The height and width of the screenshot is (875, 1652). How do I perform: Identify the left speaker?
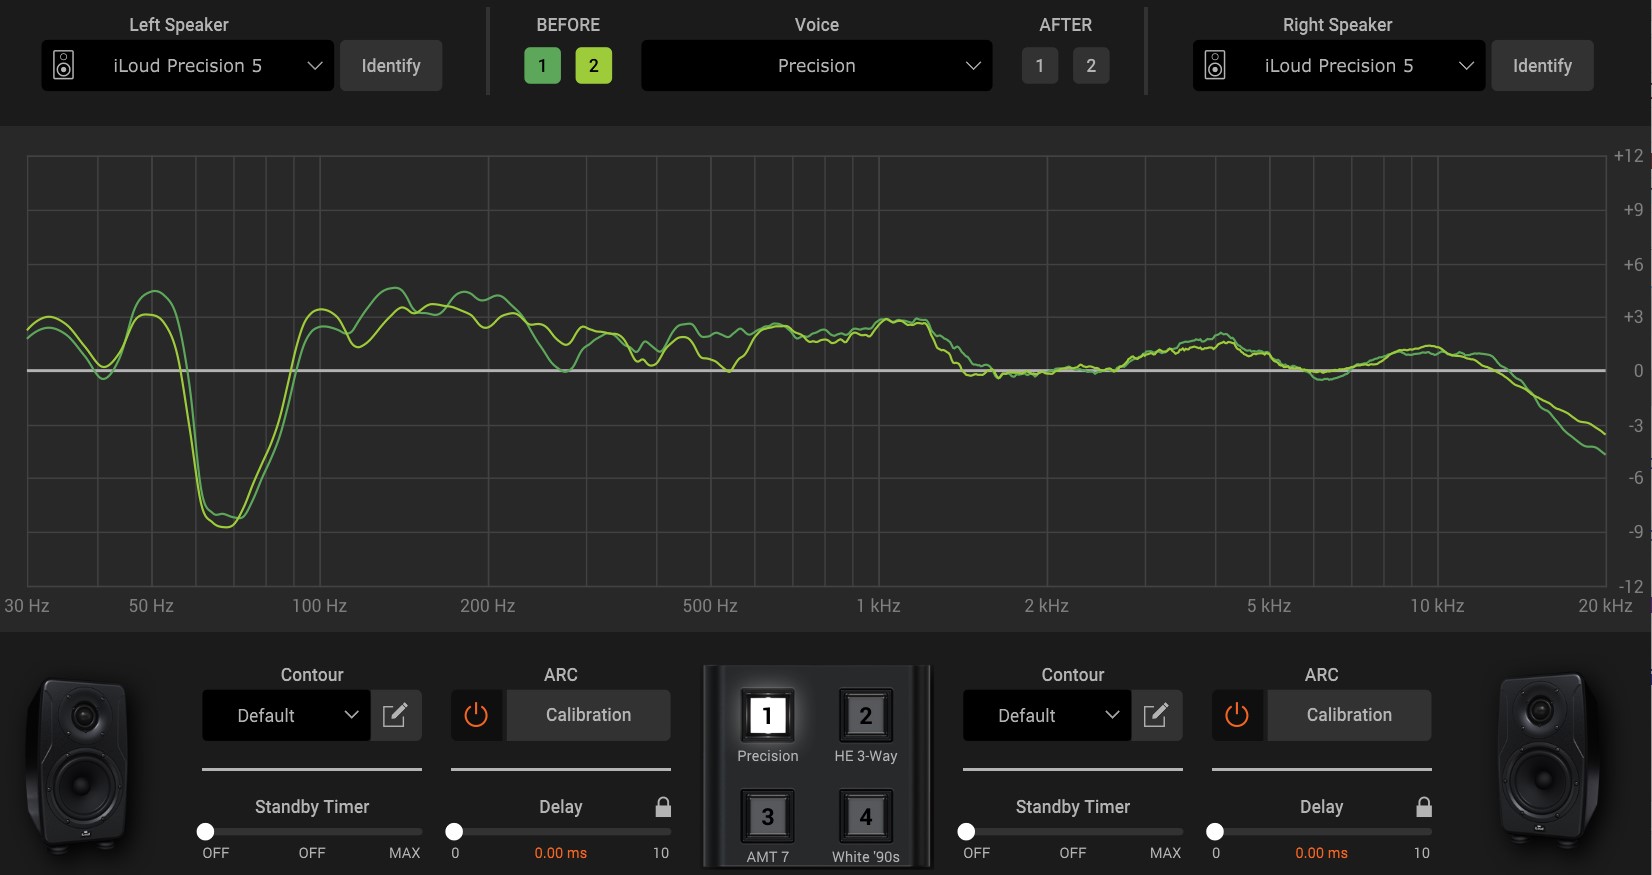click(391, 66)
